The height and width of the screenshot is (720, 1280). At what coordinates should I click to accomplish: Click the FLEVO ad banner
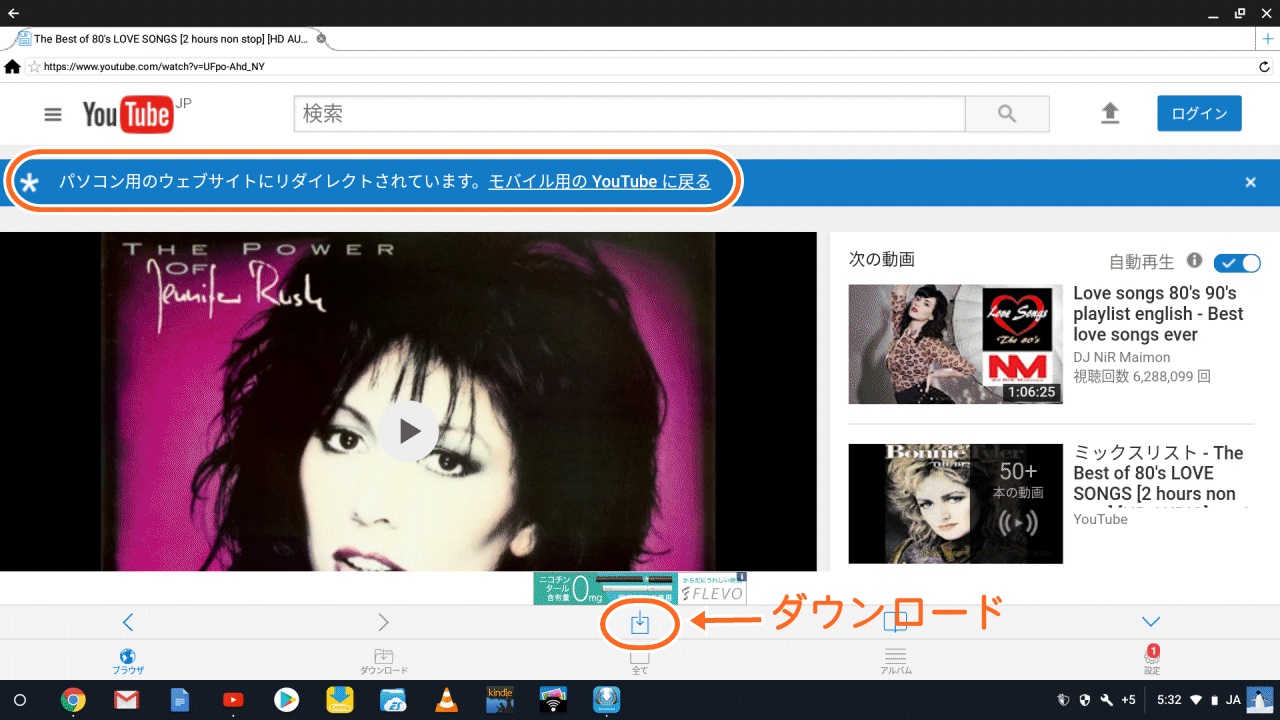[640, 588]
